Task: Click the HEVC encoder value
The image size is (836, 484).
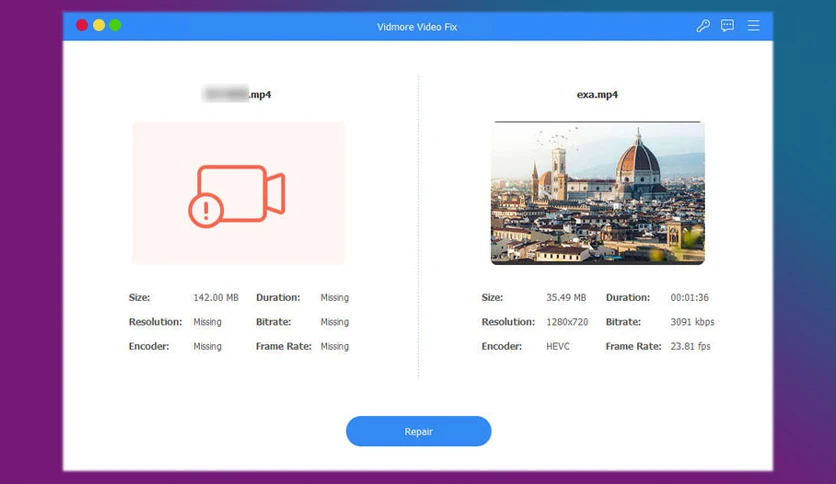Action: click(x=558, y=346)
